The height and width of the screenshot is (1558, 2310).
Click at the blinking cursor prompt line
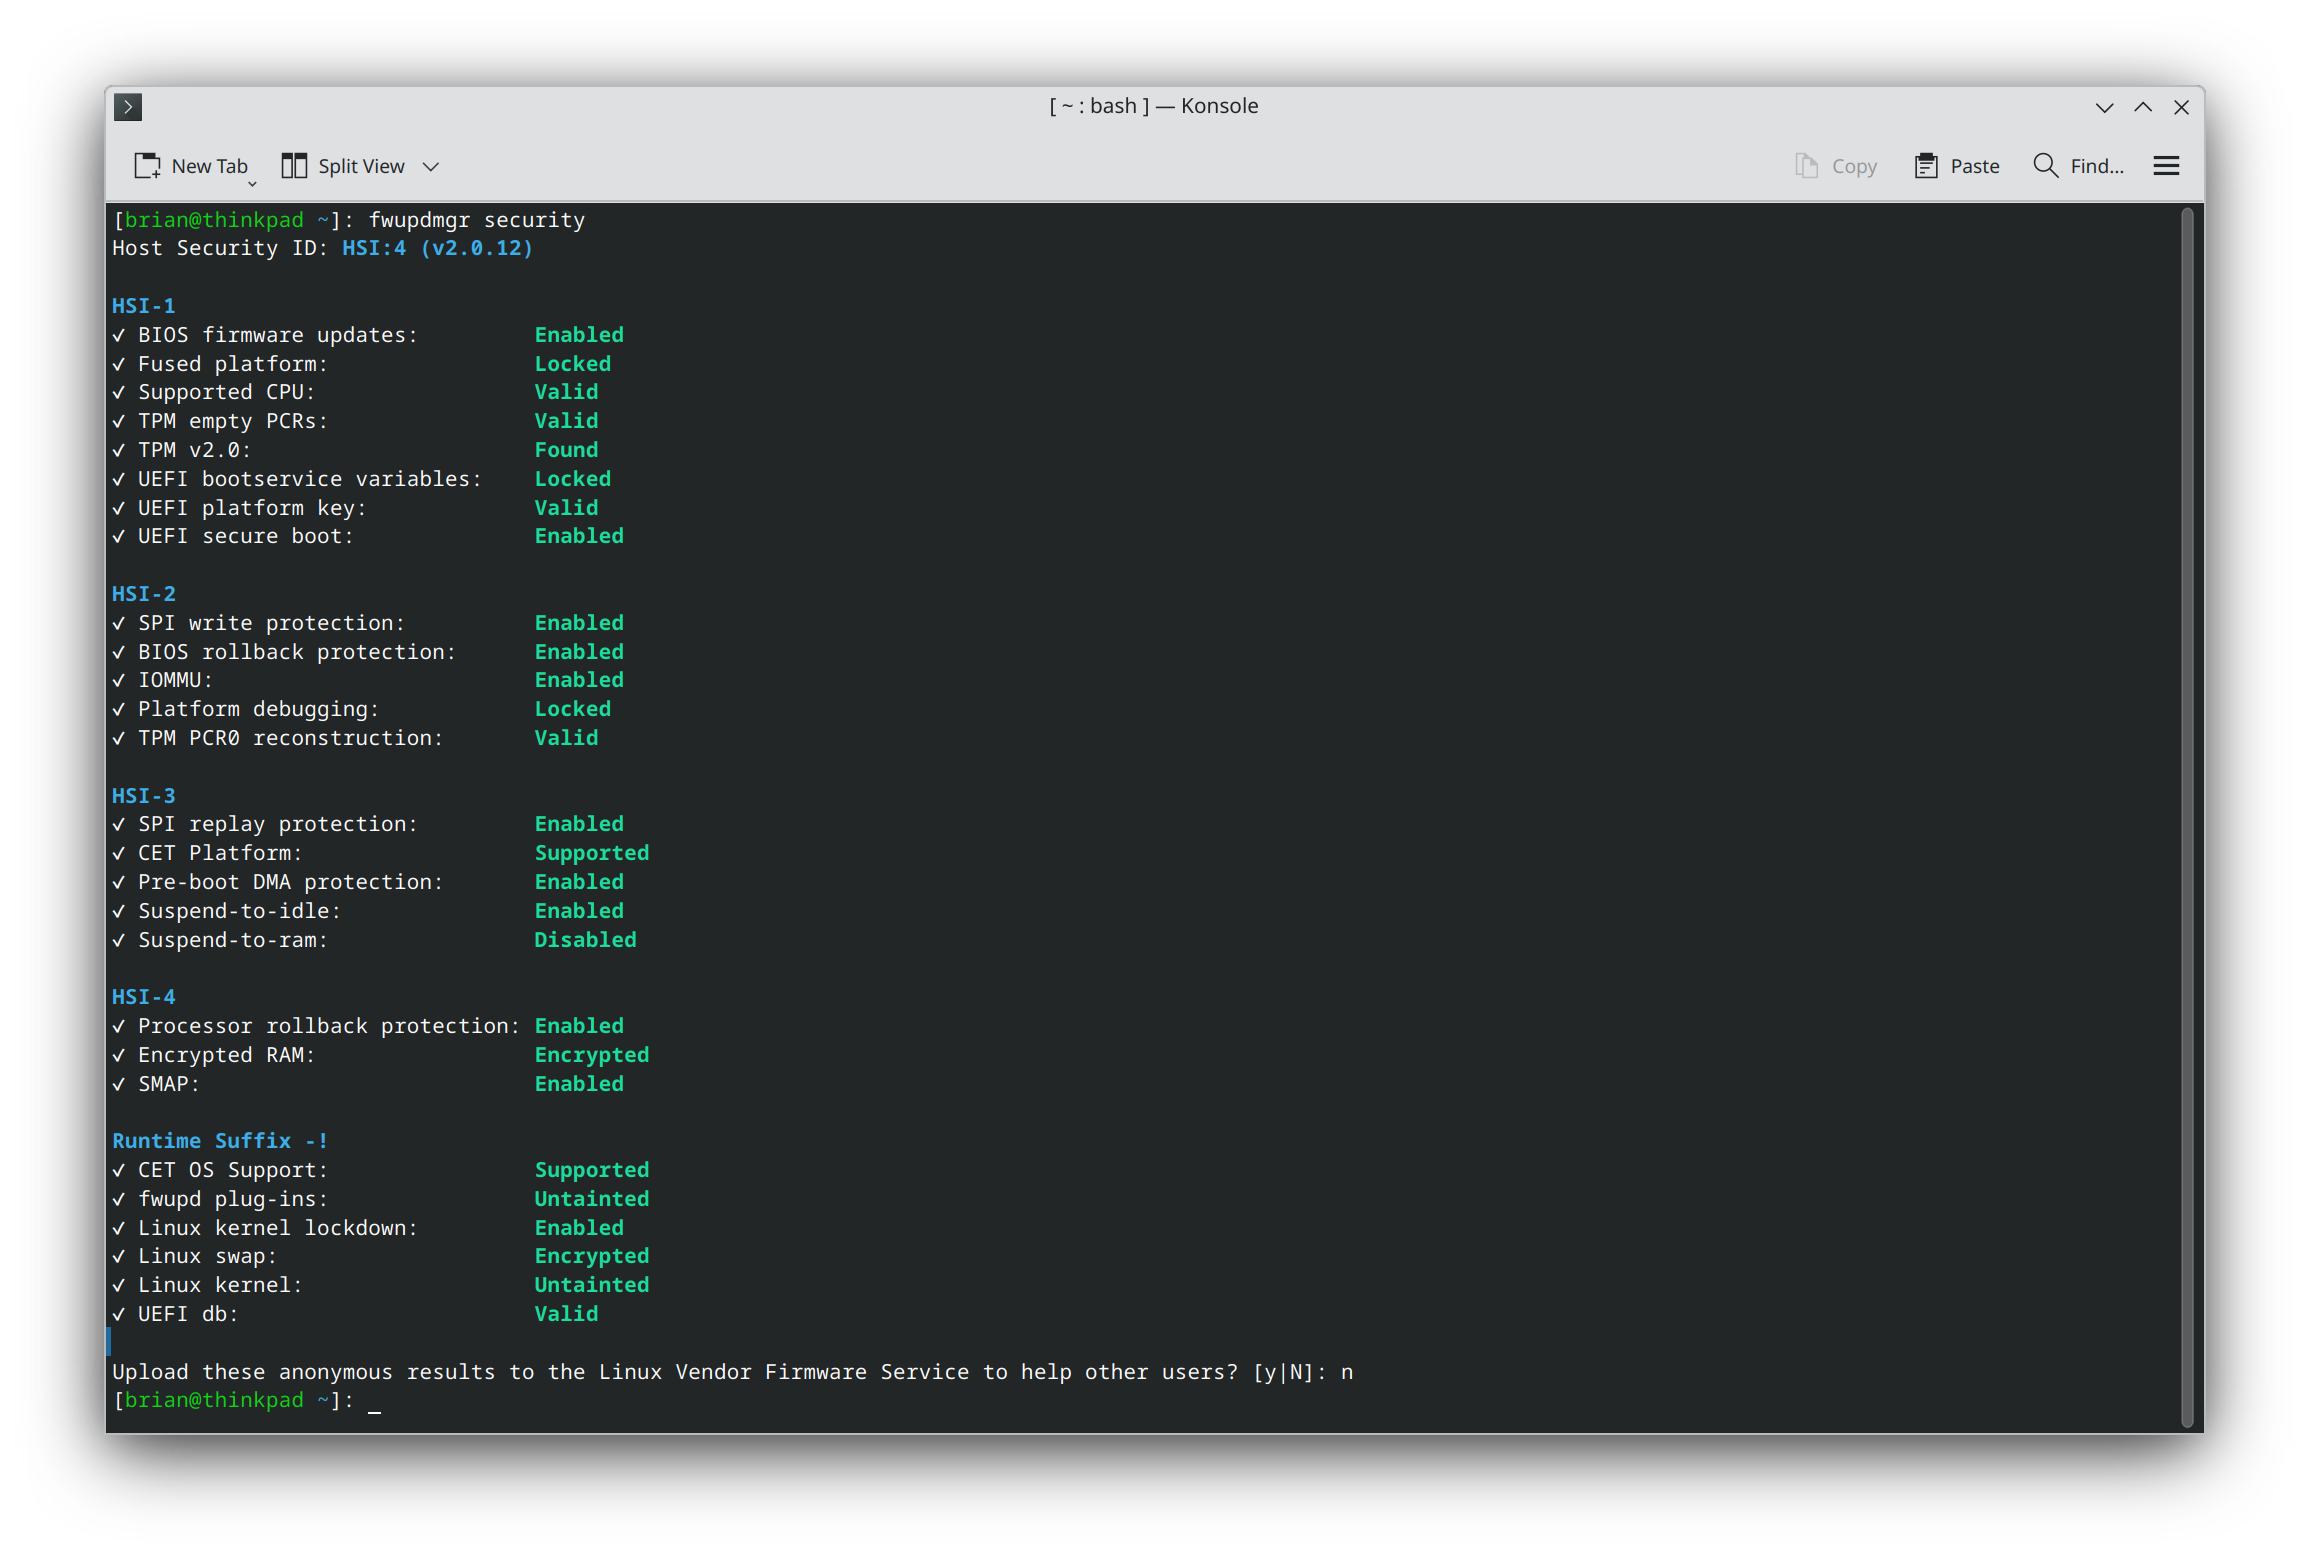tap(374, 1401)
